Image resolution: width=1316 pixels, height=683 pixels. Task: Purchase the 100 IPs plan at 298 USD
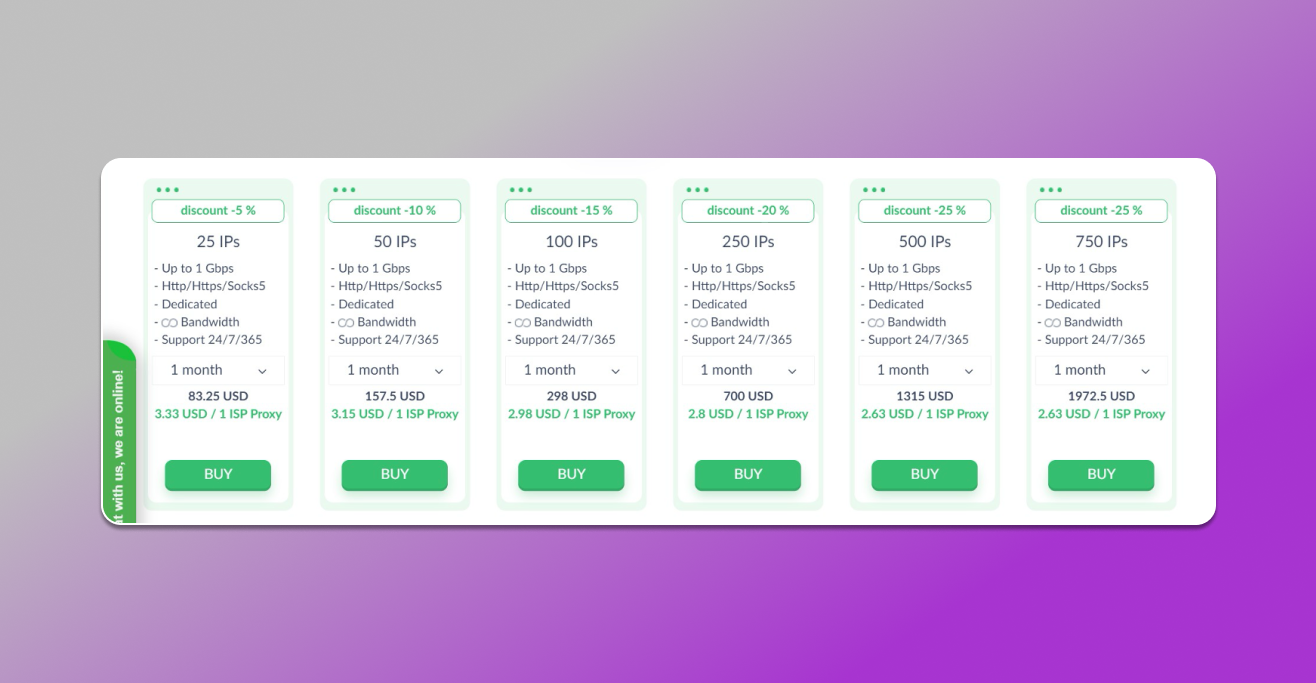pos(571,475)
